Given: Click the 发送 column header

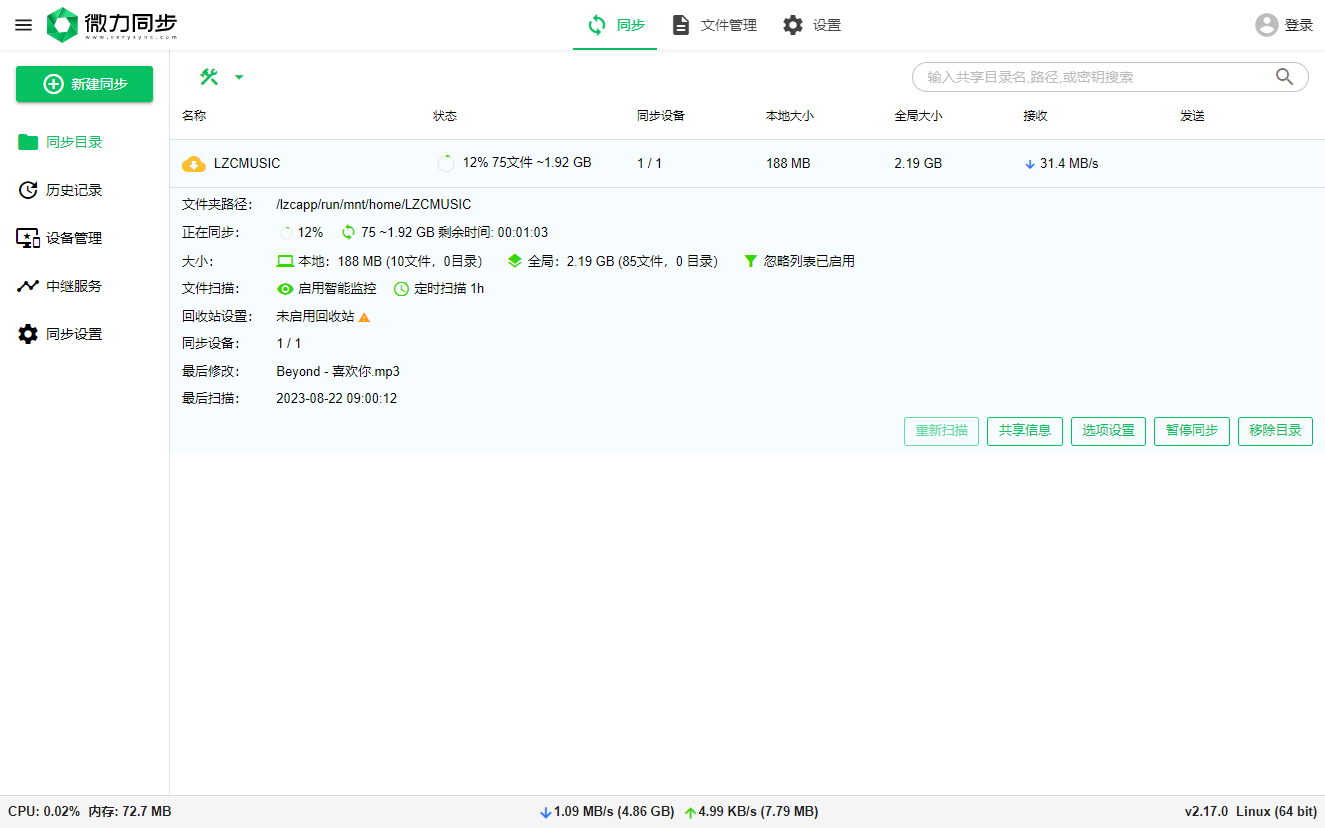Looking at the screenshot, I should (x=1192, y=116).
